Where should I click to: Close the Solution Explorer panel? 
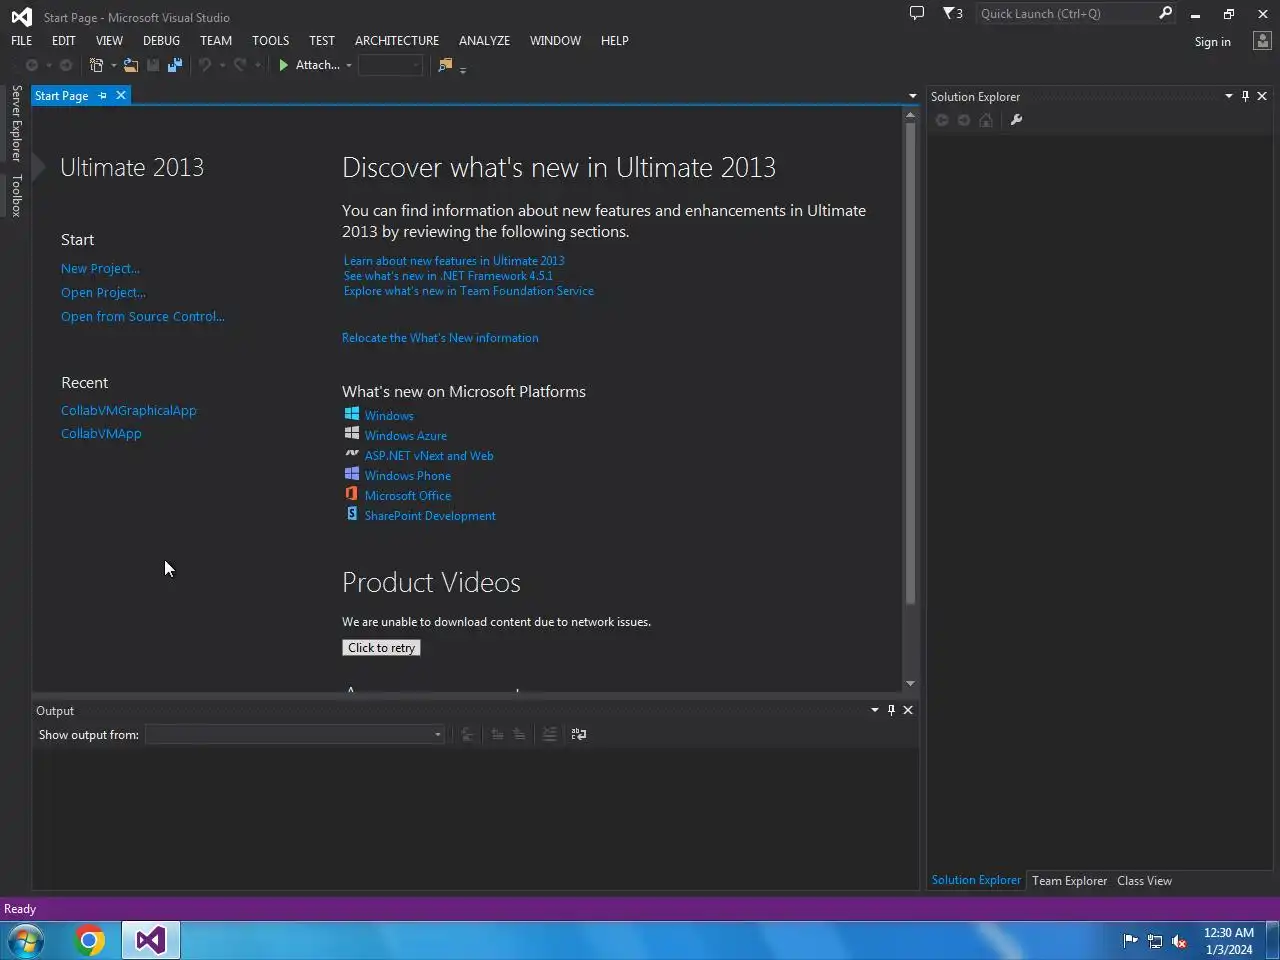pyautogui.click(x=1262, y=96)
